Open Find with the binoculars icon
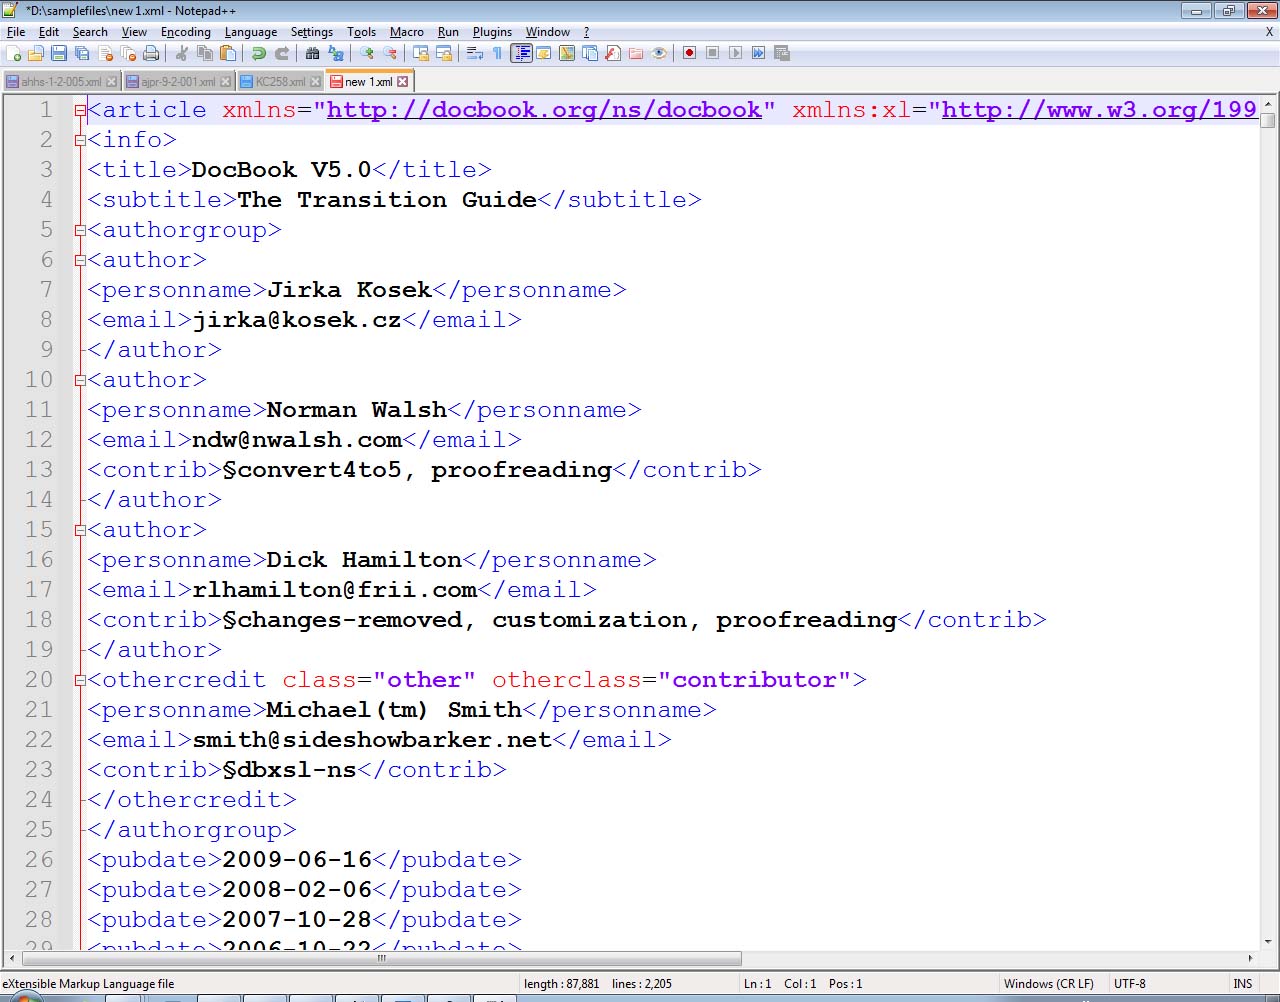Viewport: 1280px width, 1002px height. [313, 53]
